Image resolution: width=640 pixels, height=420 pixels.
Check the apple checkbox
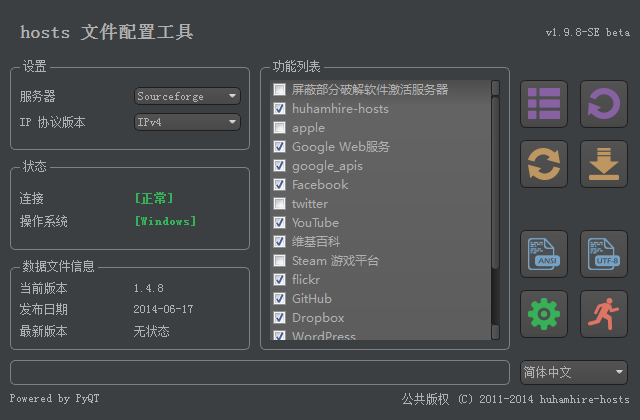click(280, 127)
